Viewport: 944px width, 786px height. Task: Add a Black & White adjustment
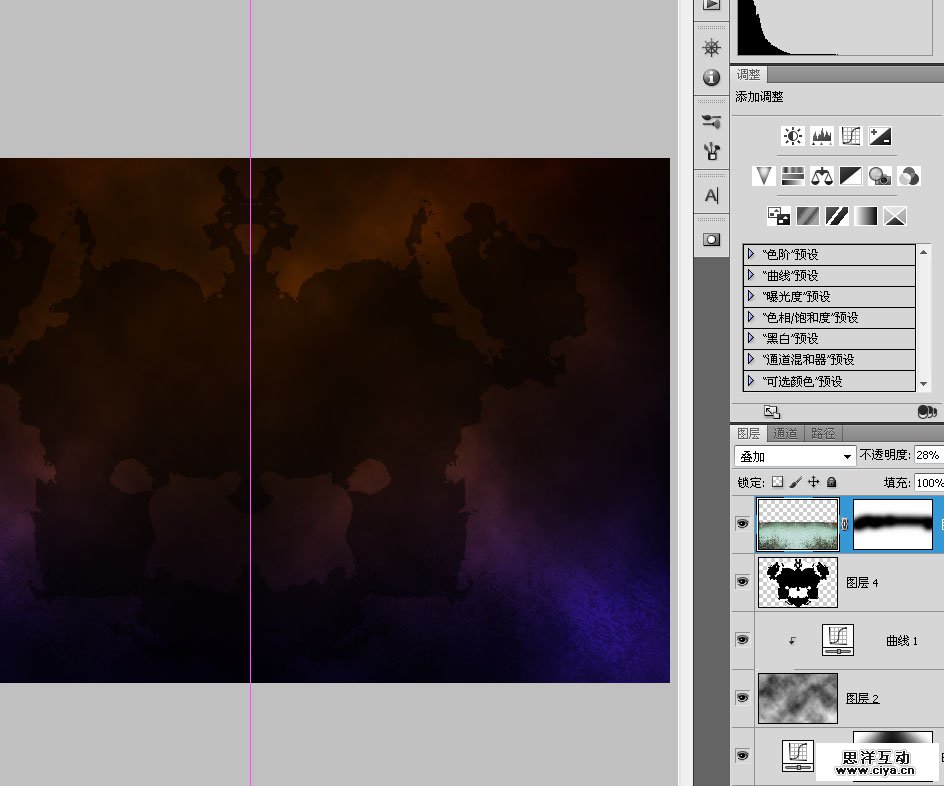[851, 176]
